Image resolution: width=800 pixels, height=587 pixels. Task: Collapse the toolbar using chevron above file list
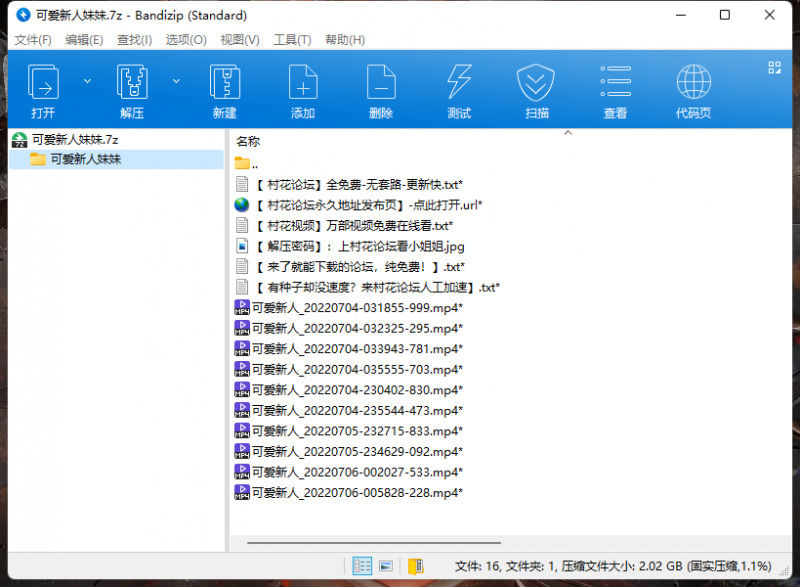(568, 132)
